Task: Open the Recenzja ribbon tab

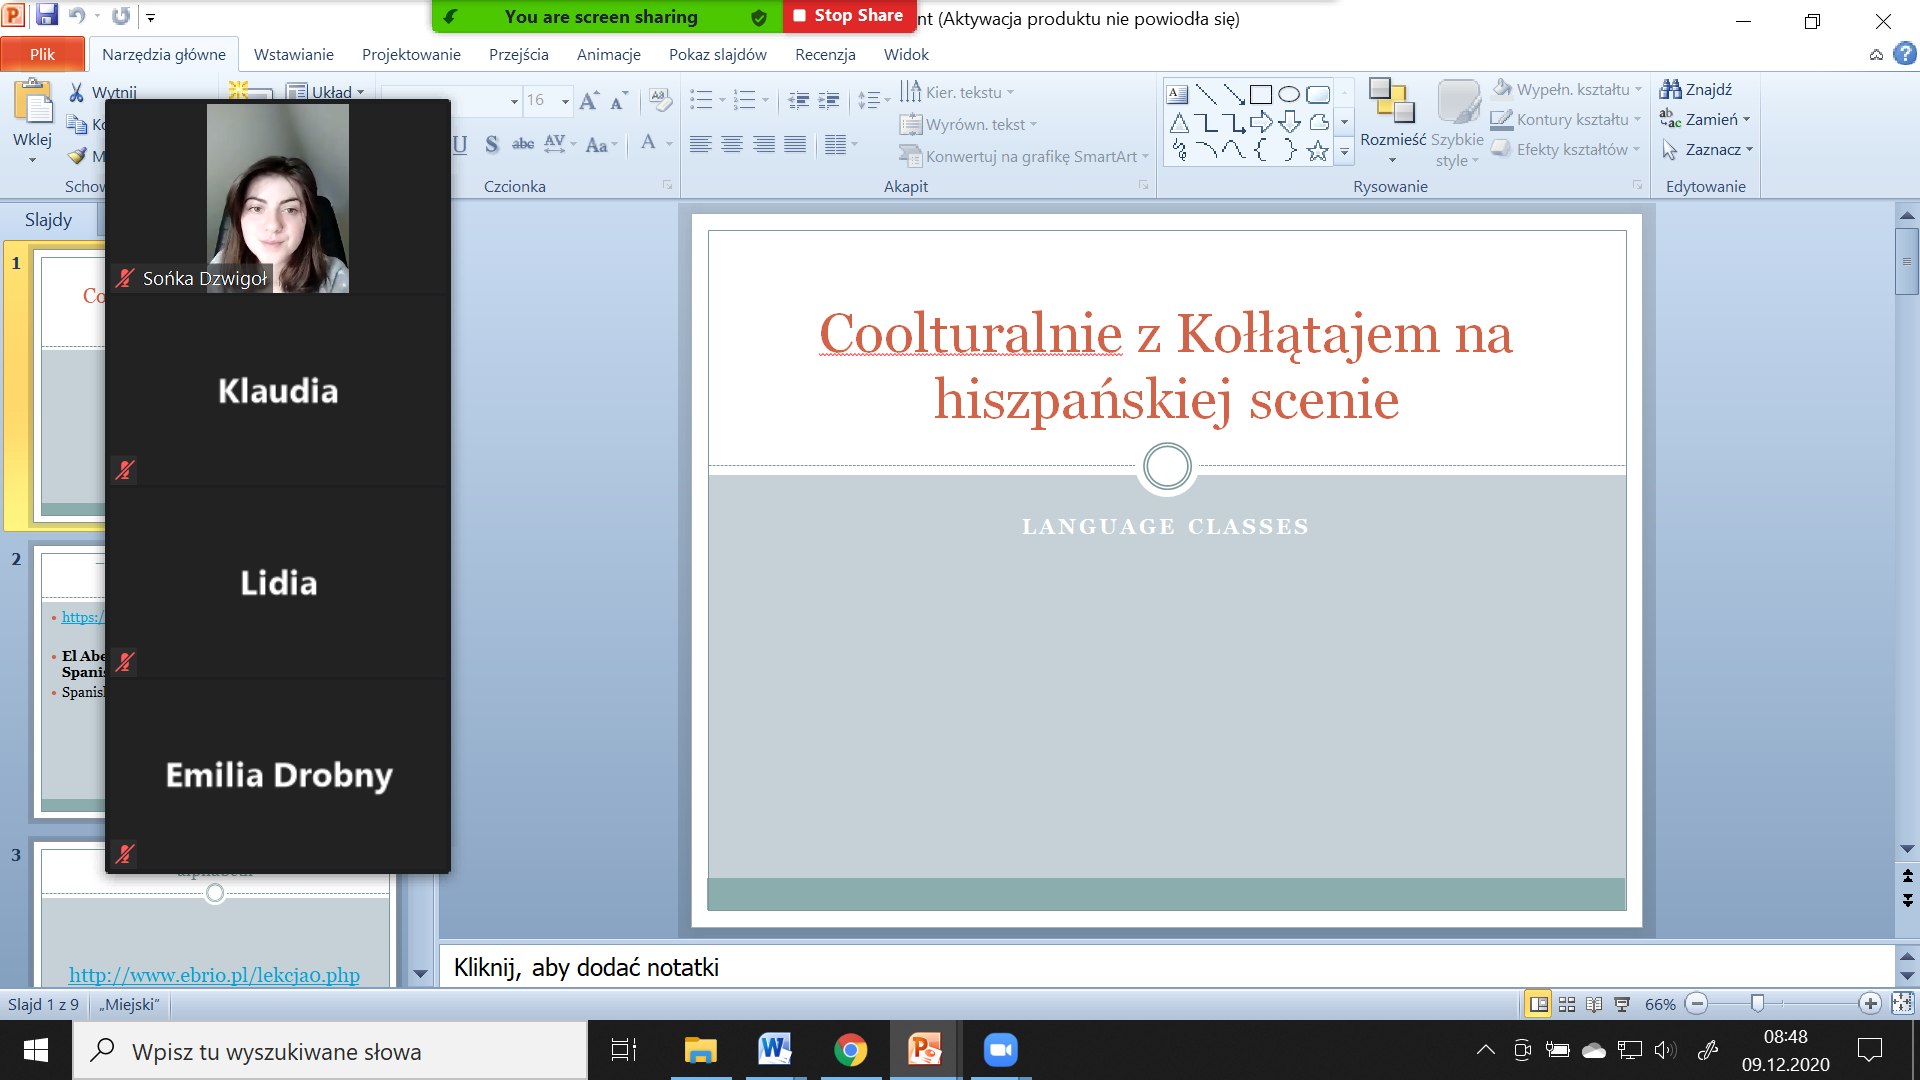Action: pos(825,54)
